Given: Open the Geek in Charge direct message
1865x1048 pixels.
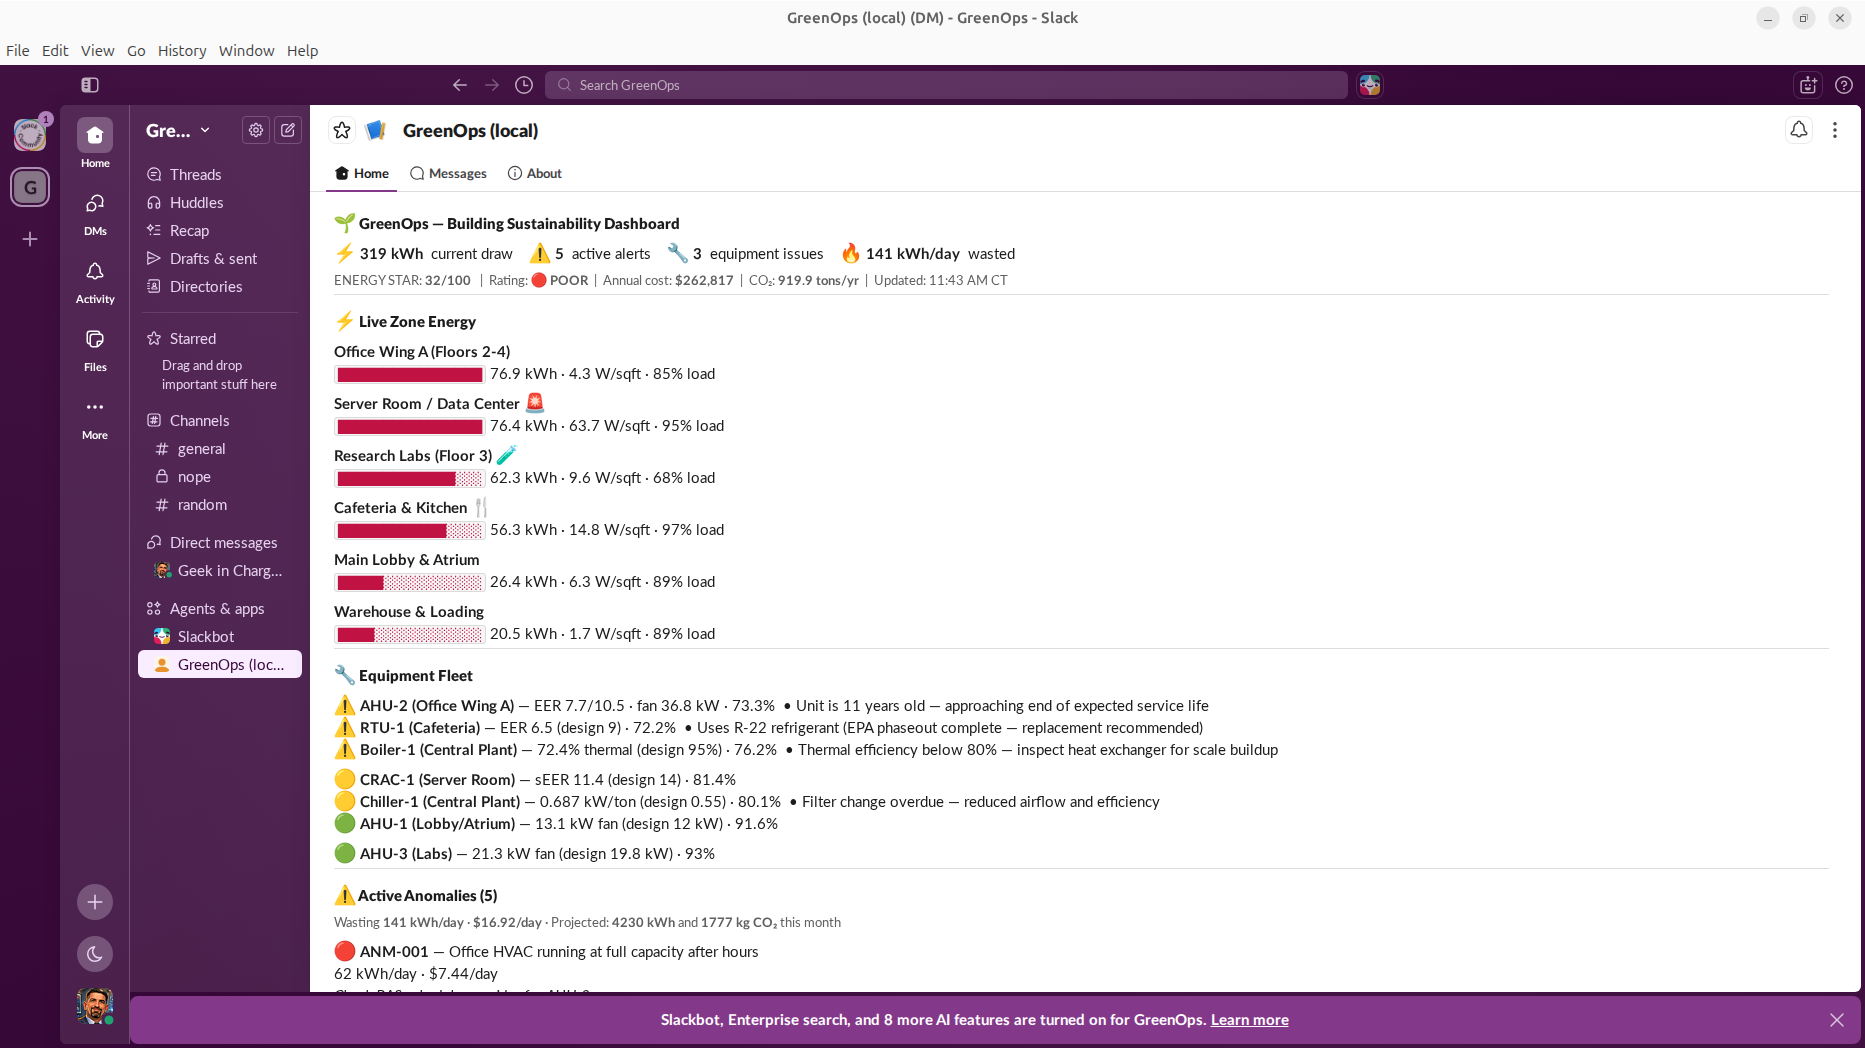Looking at the screenshot, I should point(220,571).
